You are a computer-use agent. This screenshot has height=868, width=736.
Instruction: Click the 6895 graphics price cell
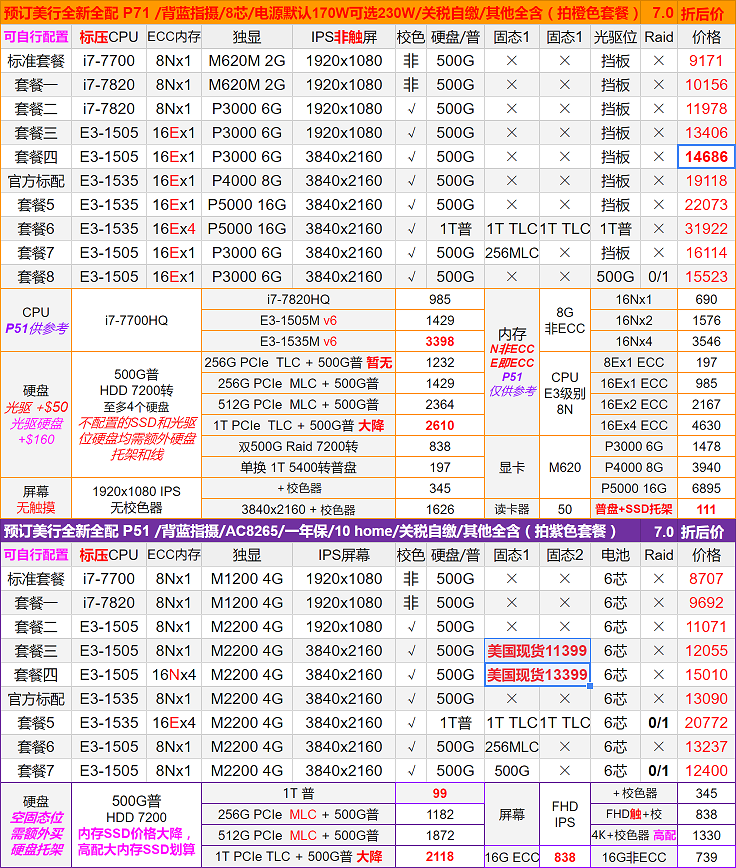point(706,489)
